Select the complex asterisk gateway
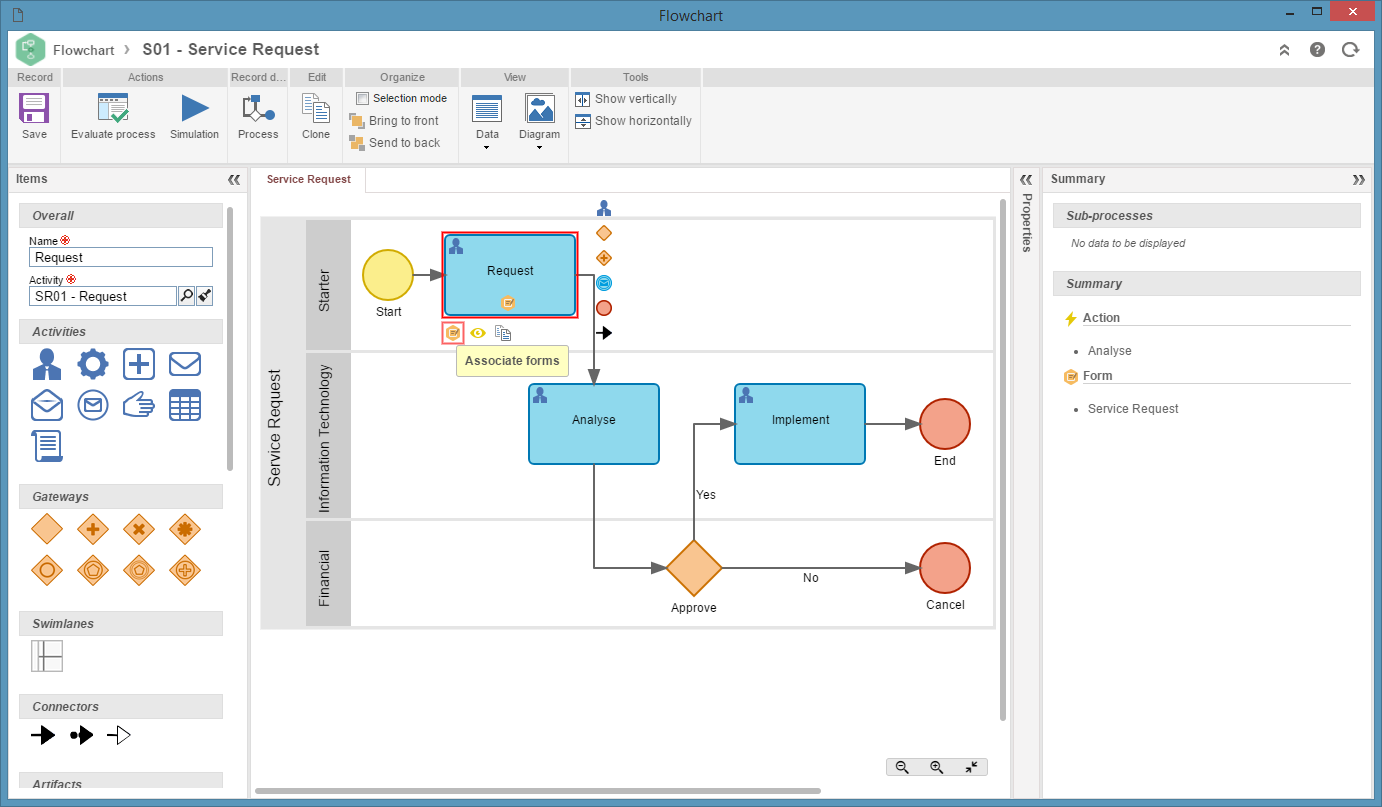Viewport: 1382px width, 807px height. pos(185,529)
